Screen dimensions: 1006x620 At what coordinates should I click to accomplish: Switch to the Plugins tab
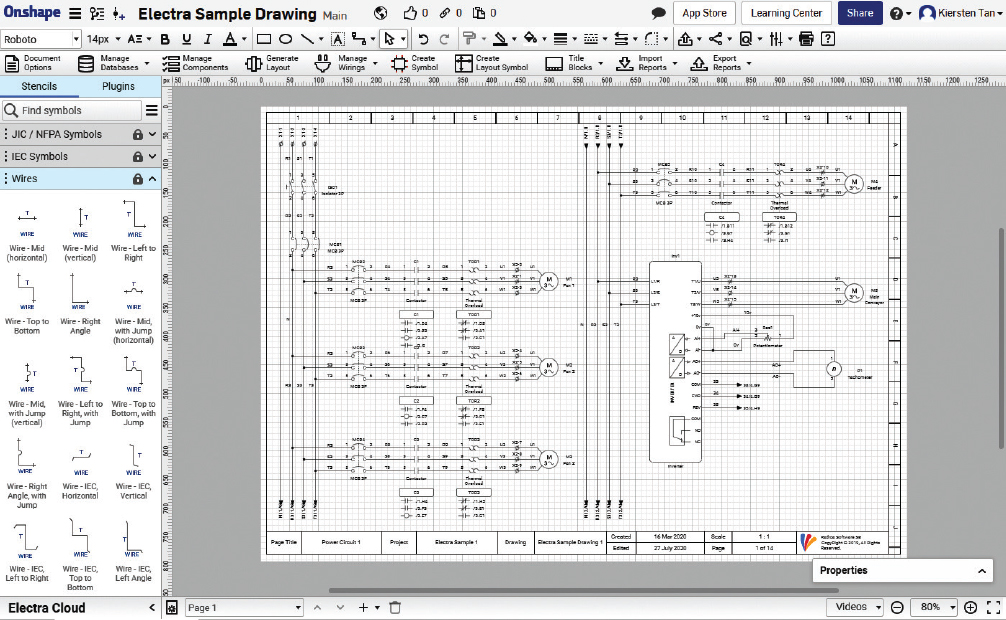pyautogui.click(x=118, y=87)
